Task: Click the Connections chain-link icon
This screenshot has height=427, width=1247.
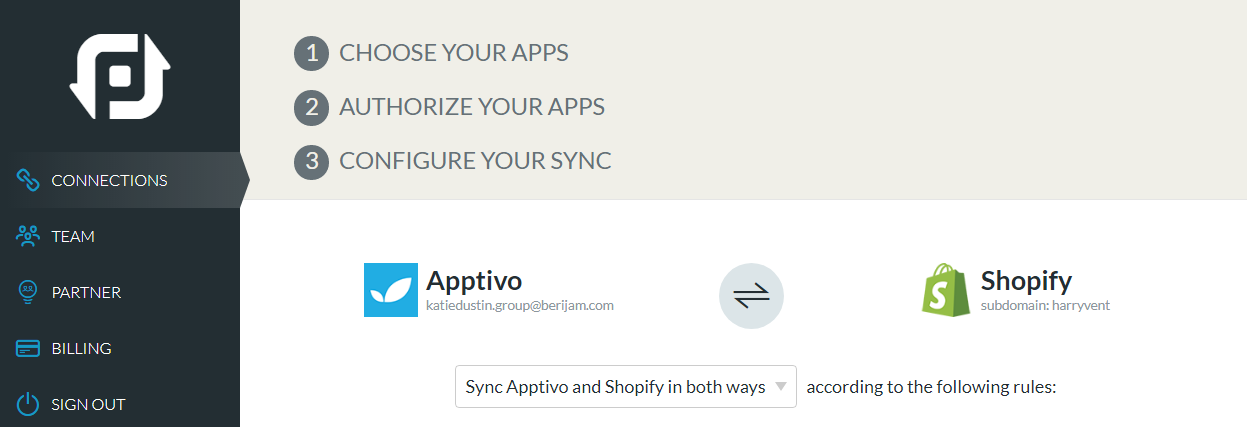Action: pos(28,180)
